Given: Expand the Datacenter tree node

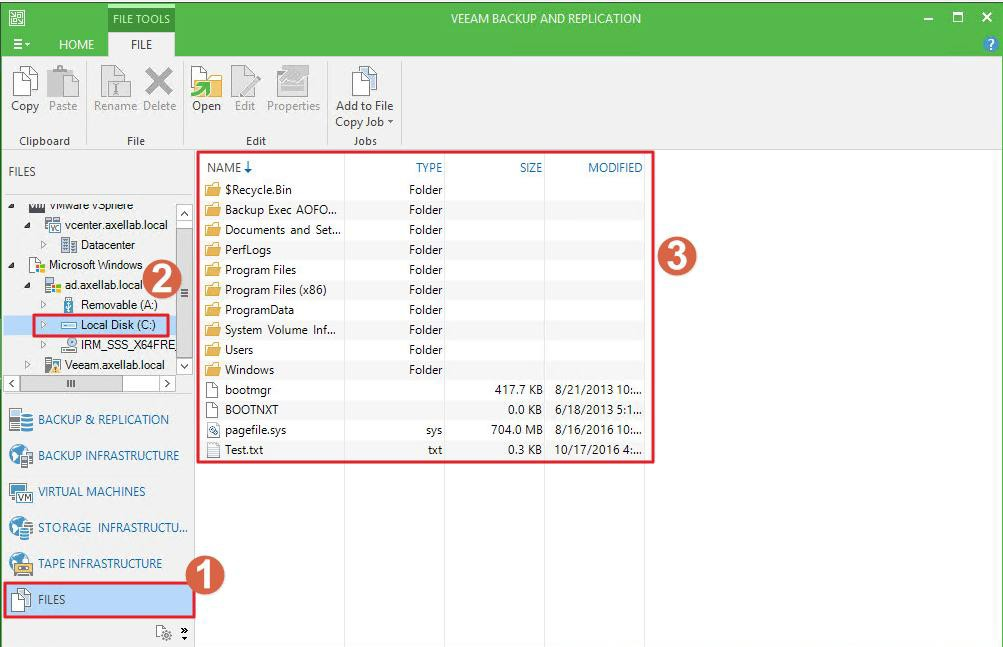Looking at the screenshot, I should point(44,245).
